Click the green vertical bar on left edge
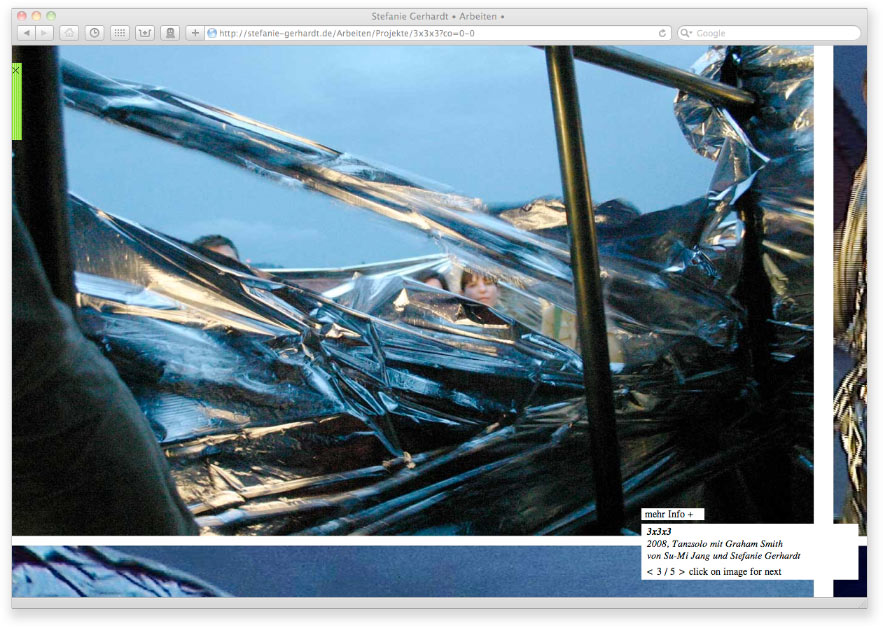Screen dimensions: 883x628 16,108
